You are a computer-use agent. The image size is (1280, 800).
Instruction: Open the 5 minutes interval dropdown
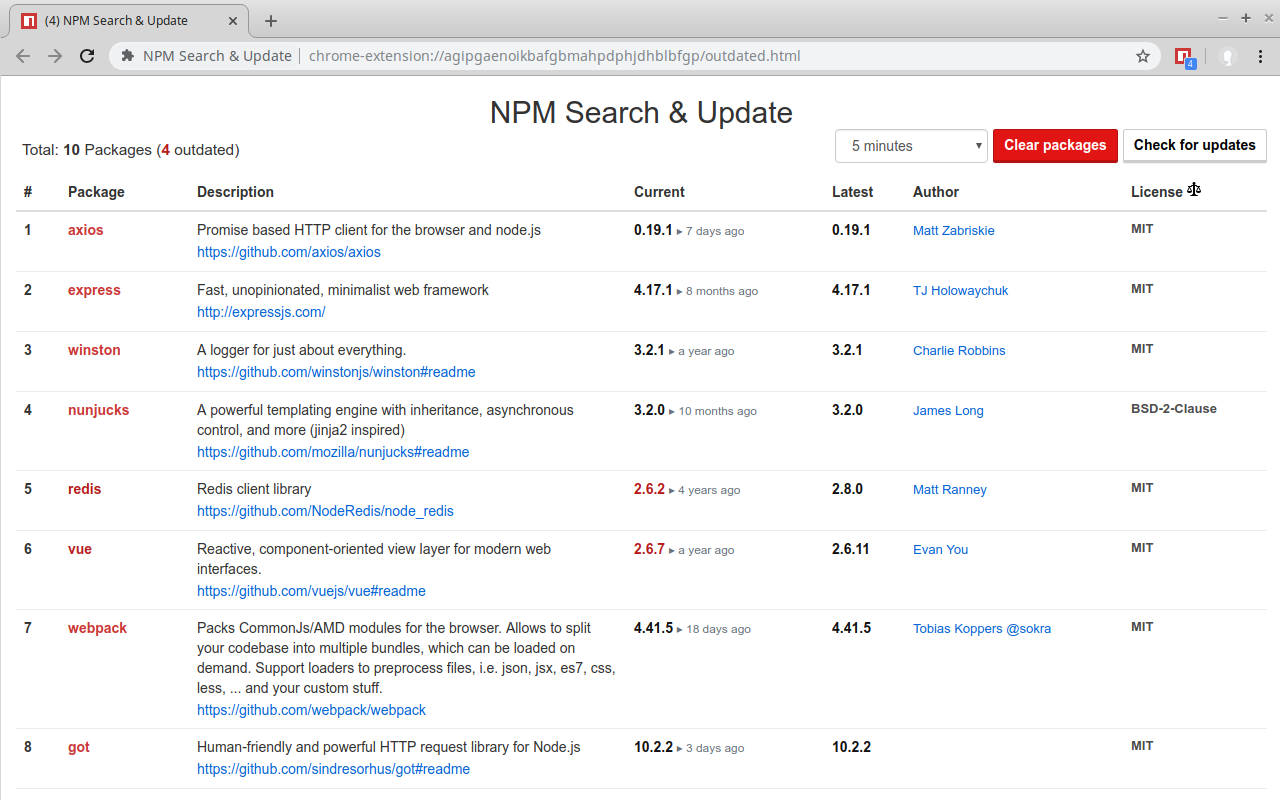coord(911,146)
